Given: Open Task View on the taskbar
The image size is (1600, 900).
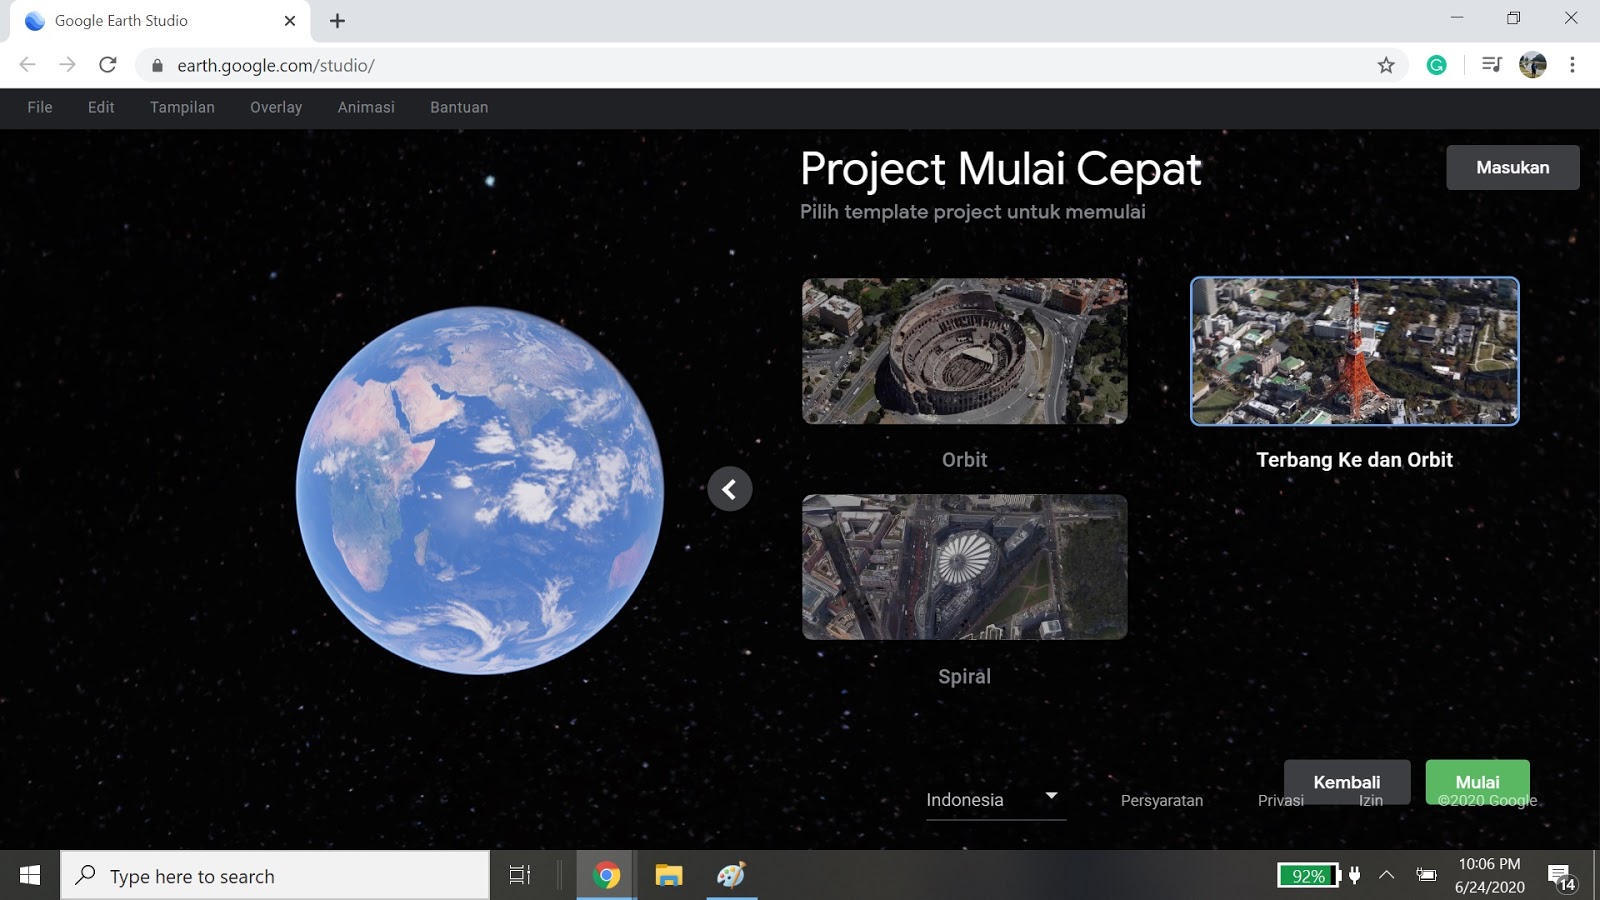Looking at the screenshot, I should pyautogui.click(x=518, y=875).
